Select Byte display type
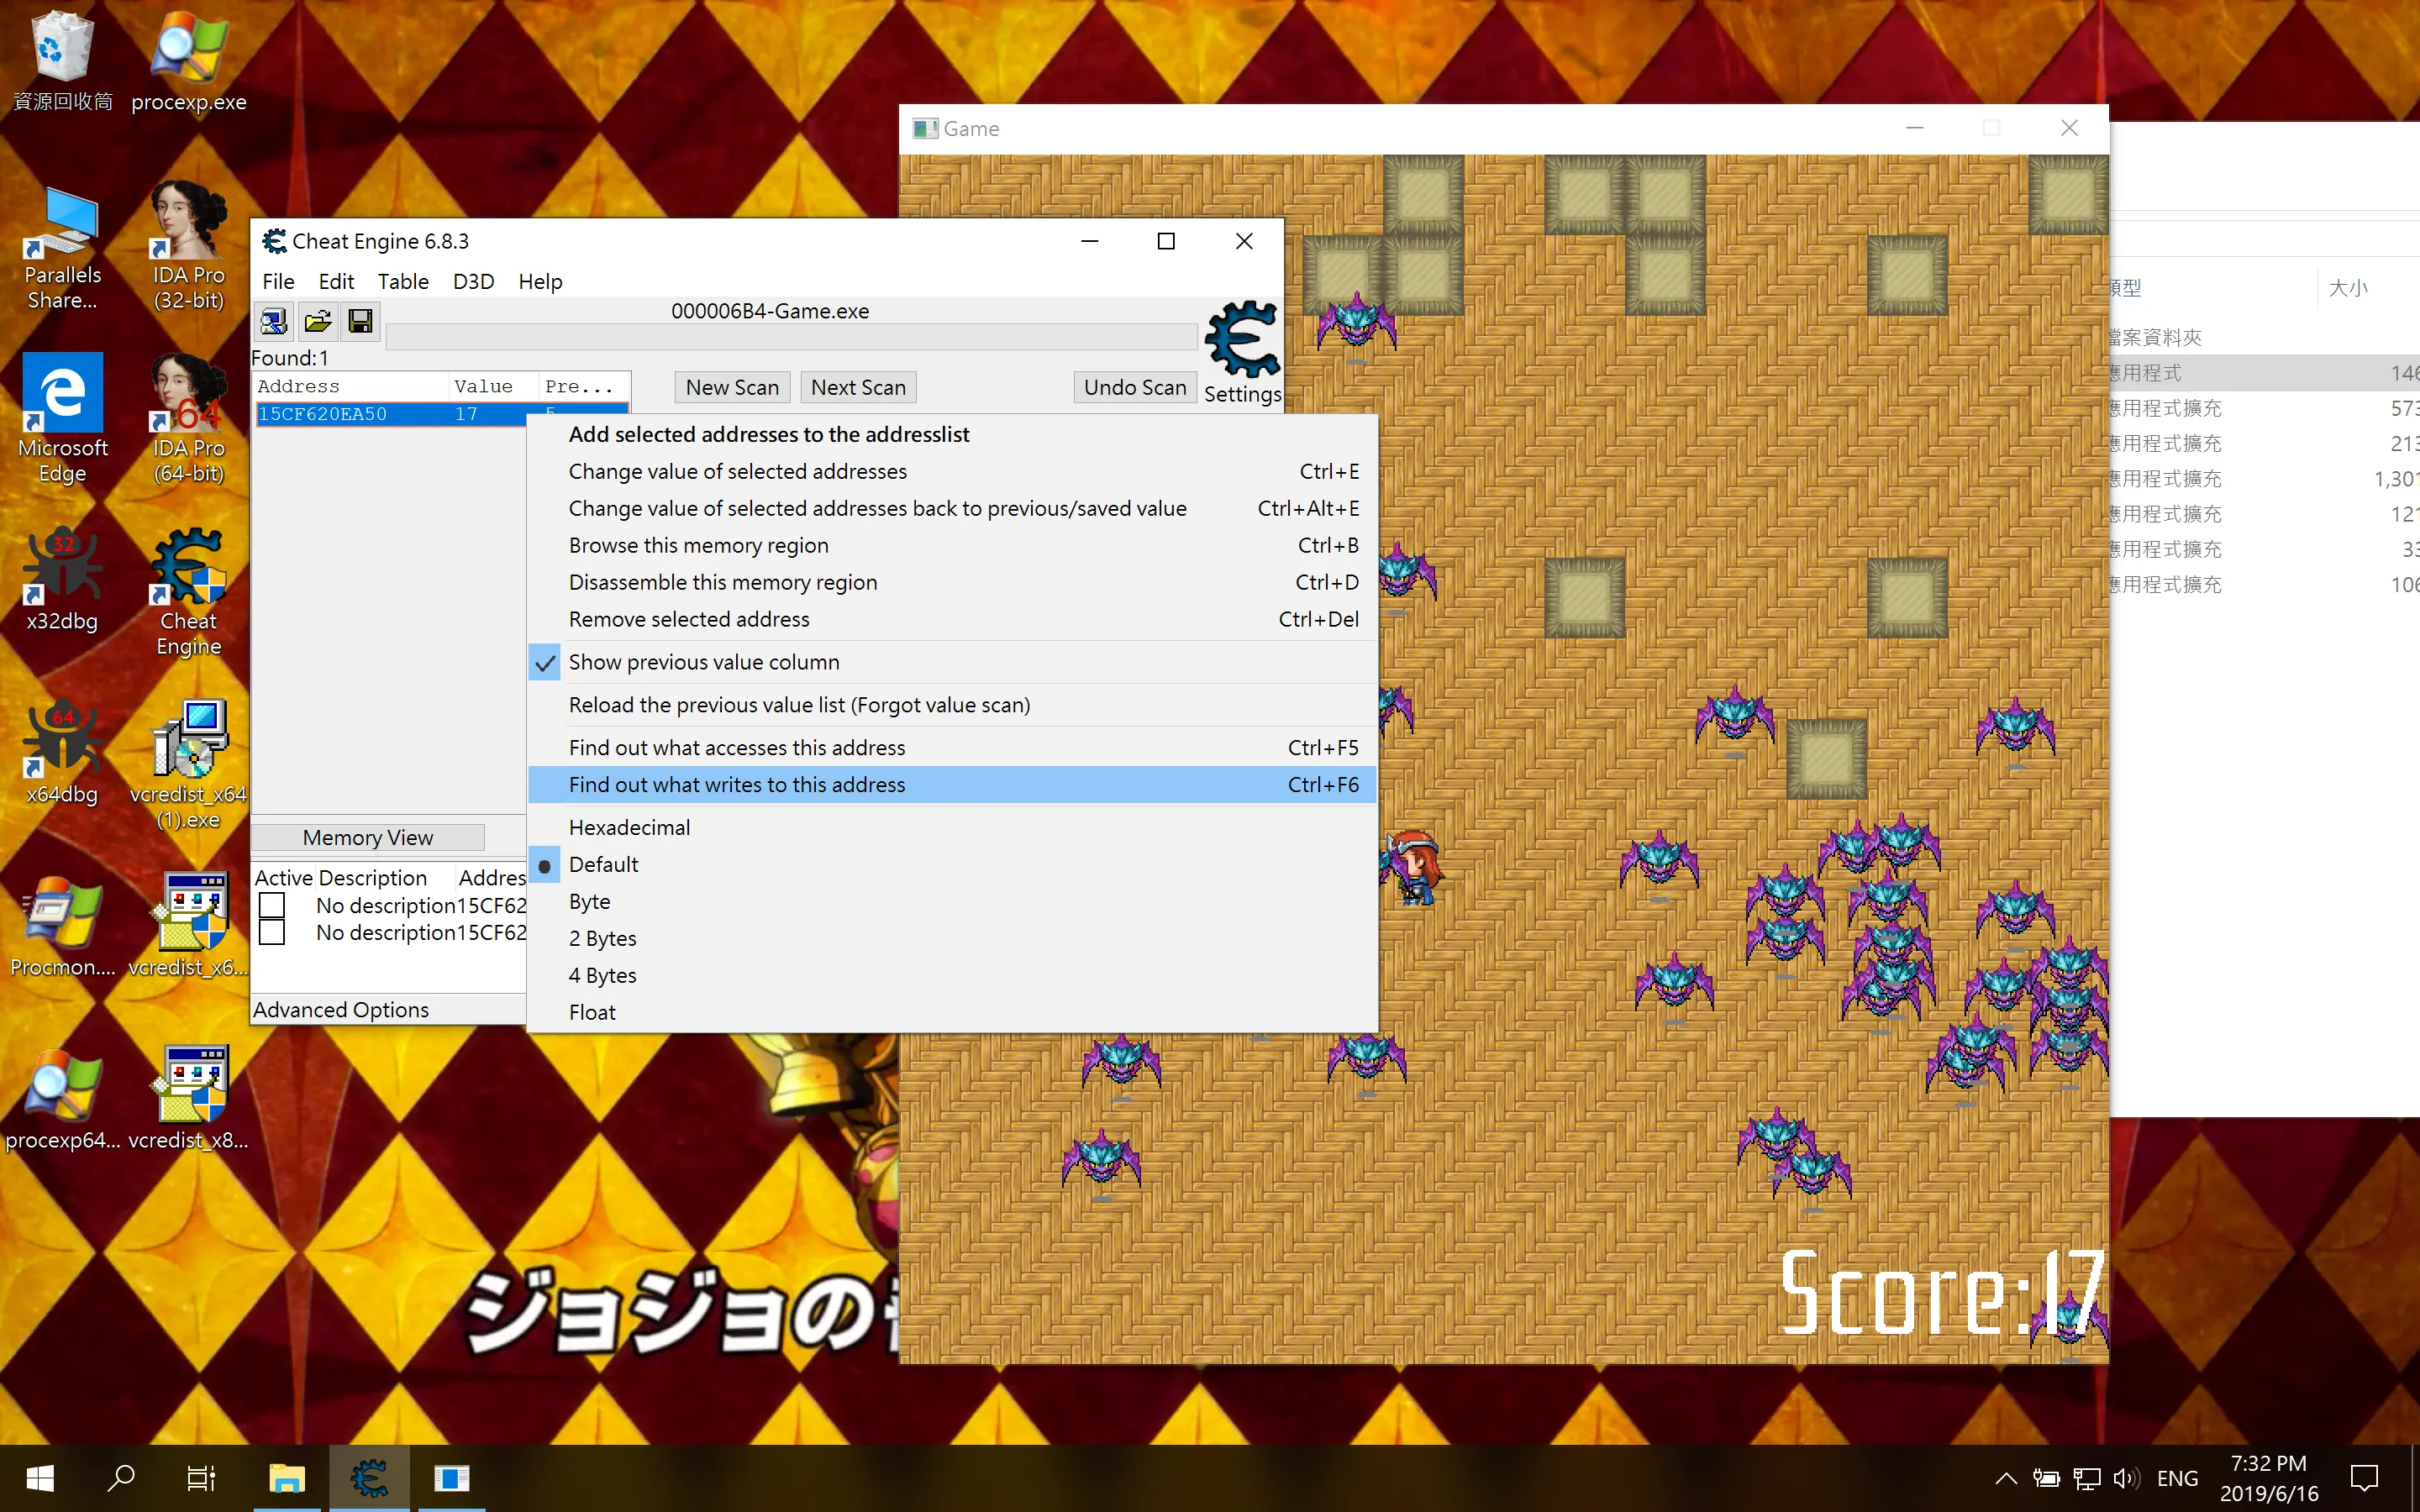Image resolution: width=2420 pixels, height=1512 pixels. click(x=952, y=902)
